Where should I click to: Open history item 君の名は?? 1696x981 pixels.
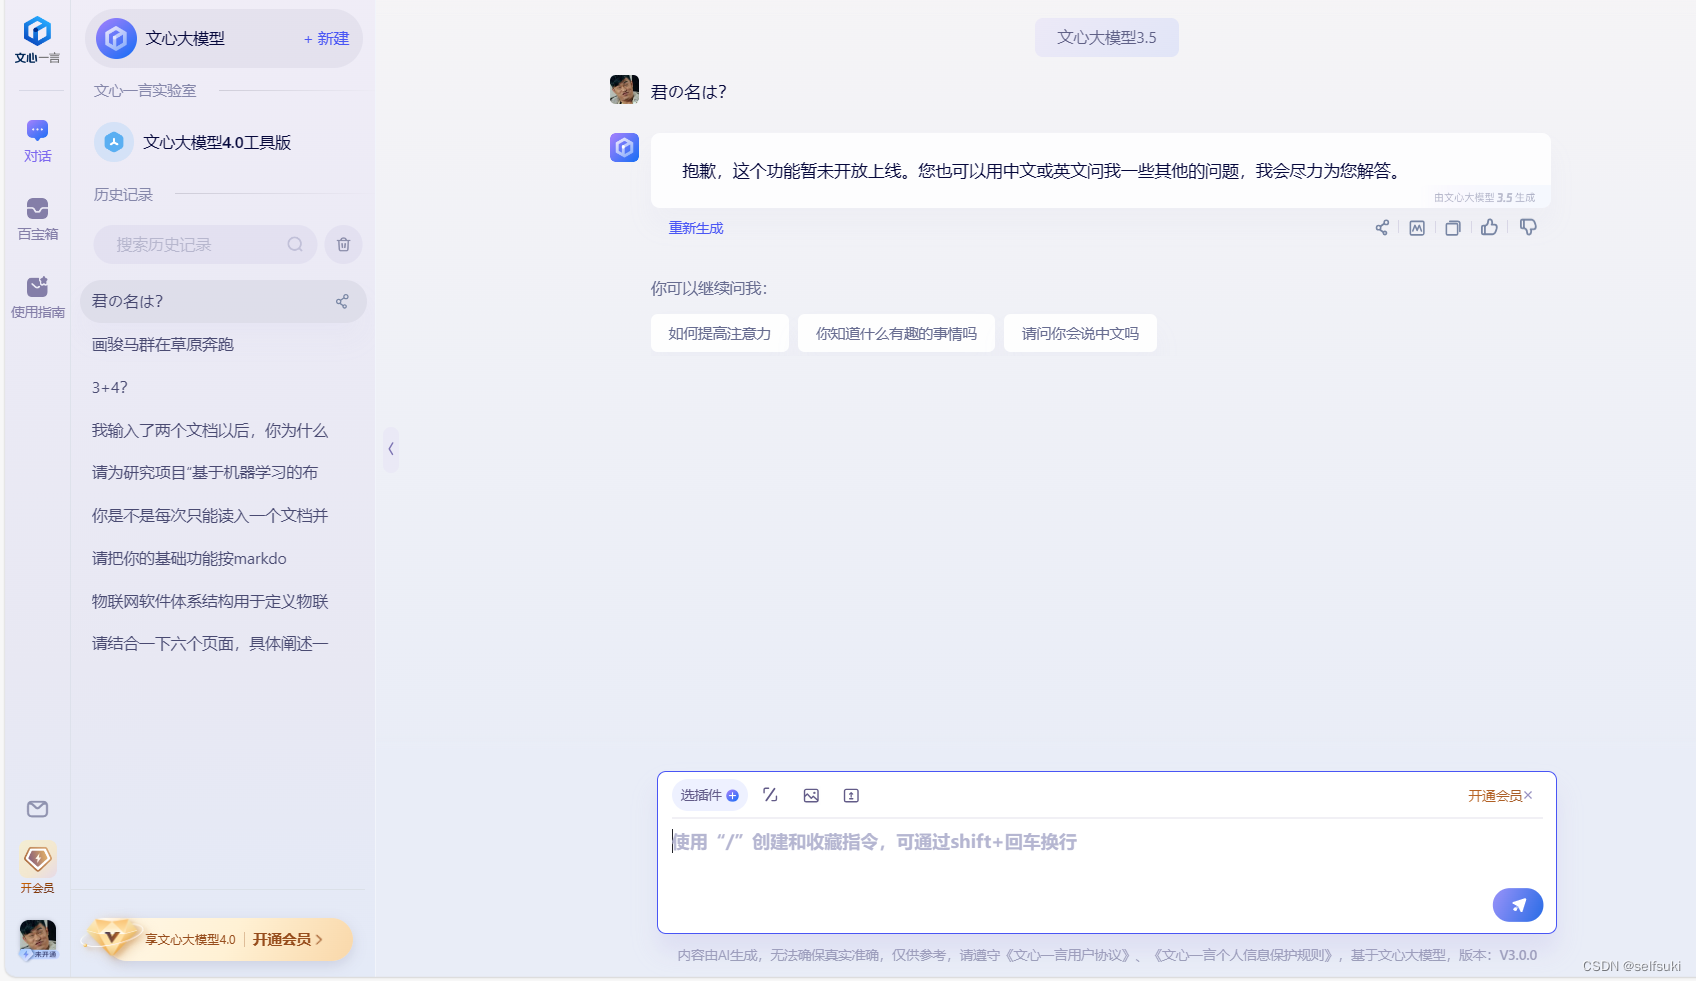click(223, 301)
